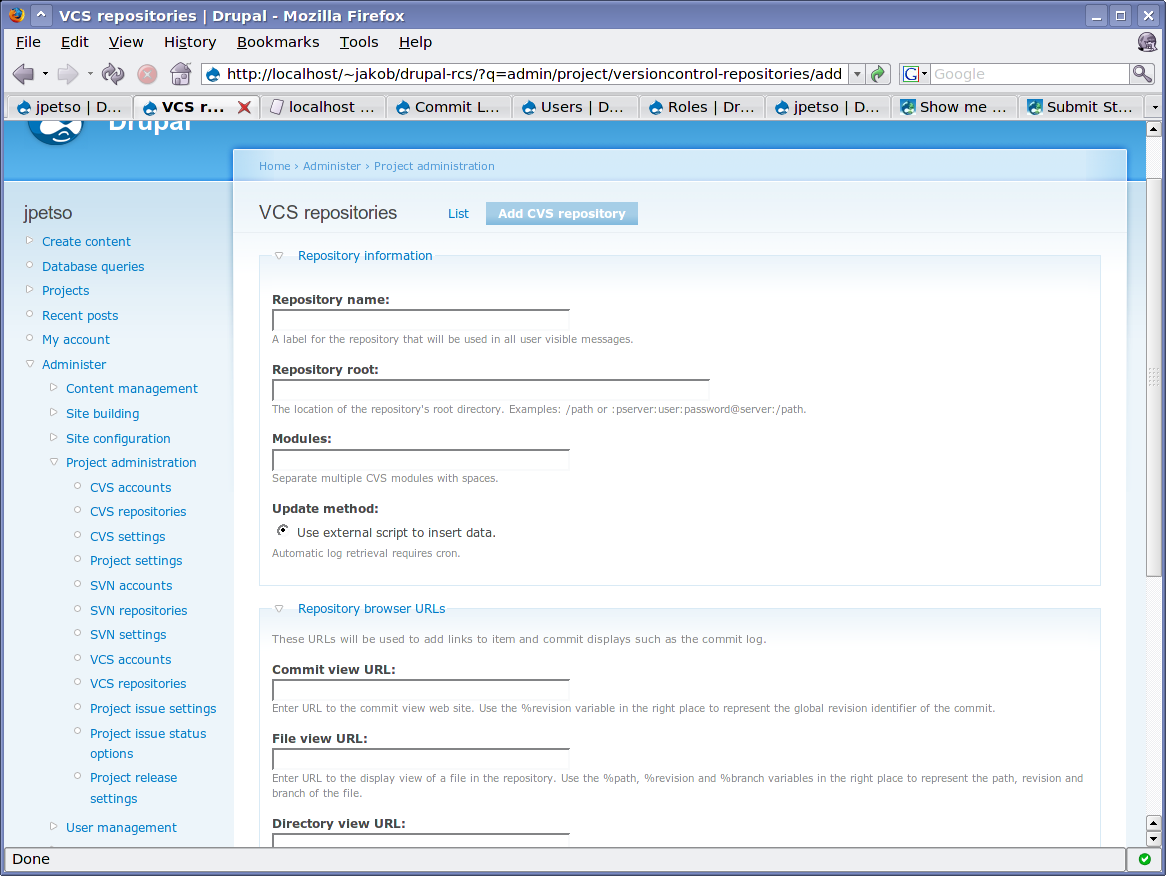Click the green status icon in the statusbar

coord(1143,859)
